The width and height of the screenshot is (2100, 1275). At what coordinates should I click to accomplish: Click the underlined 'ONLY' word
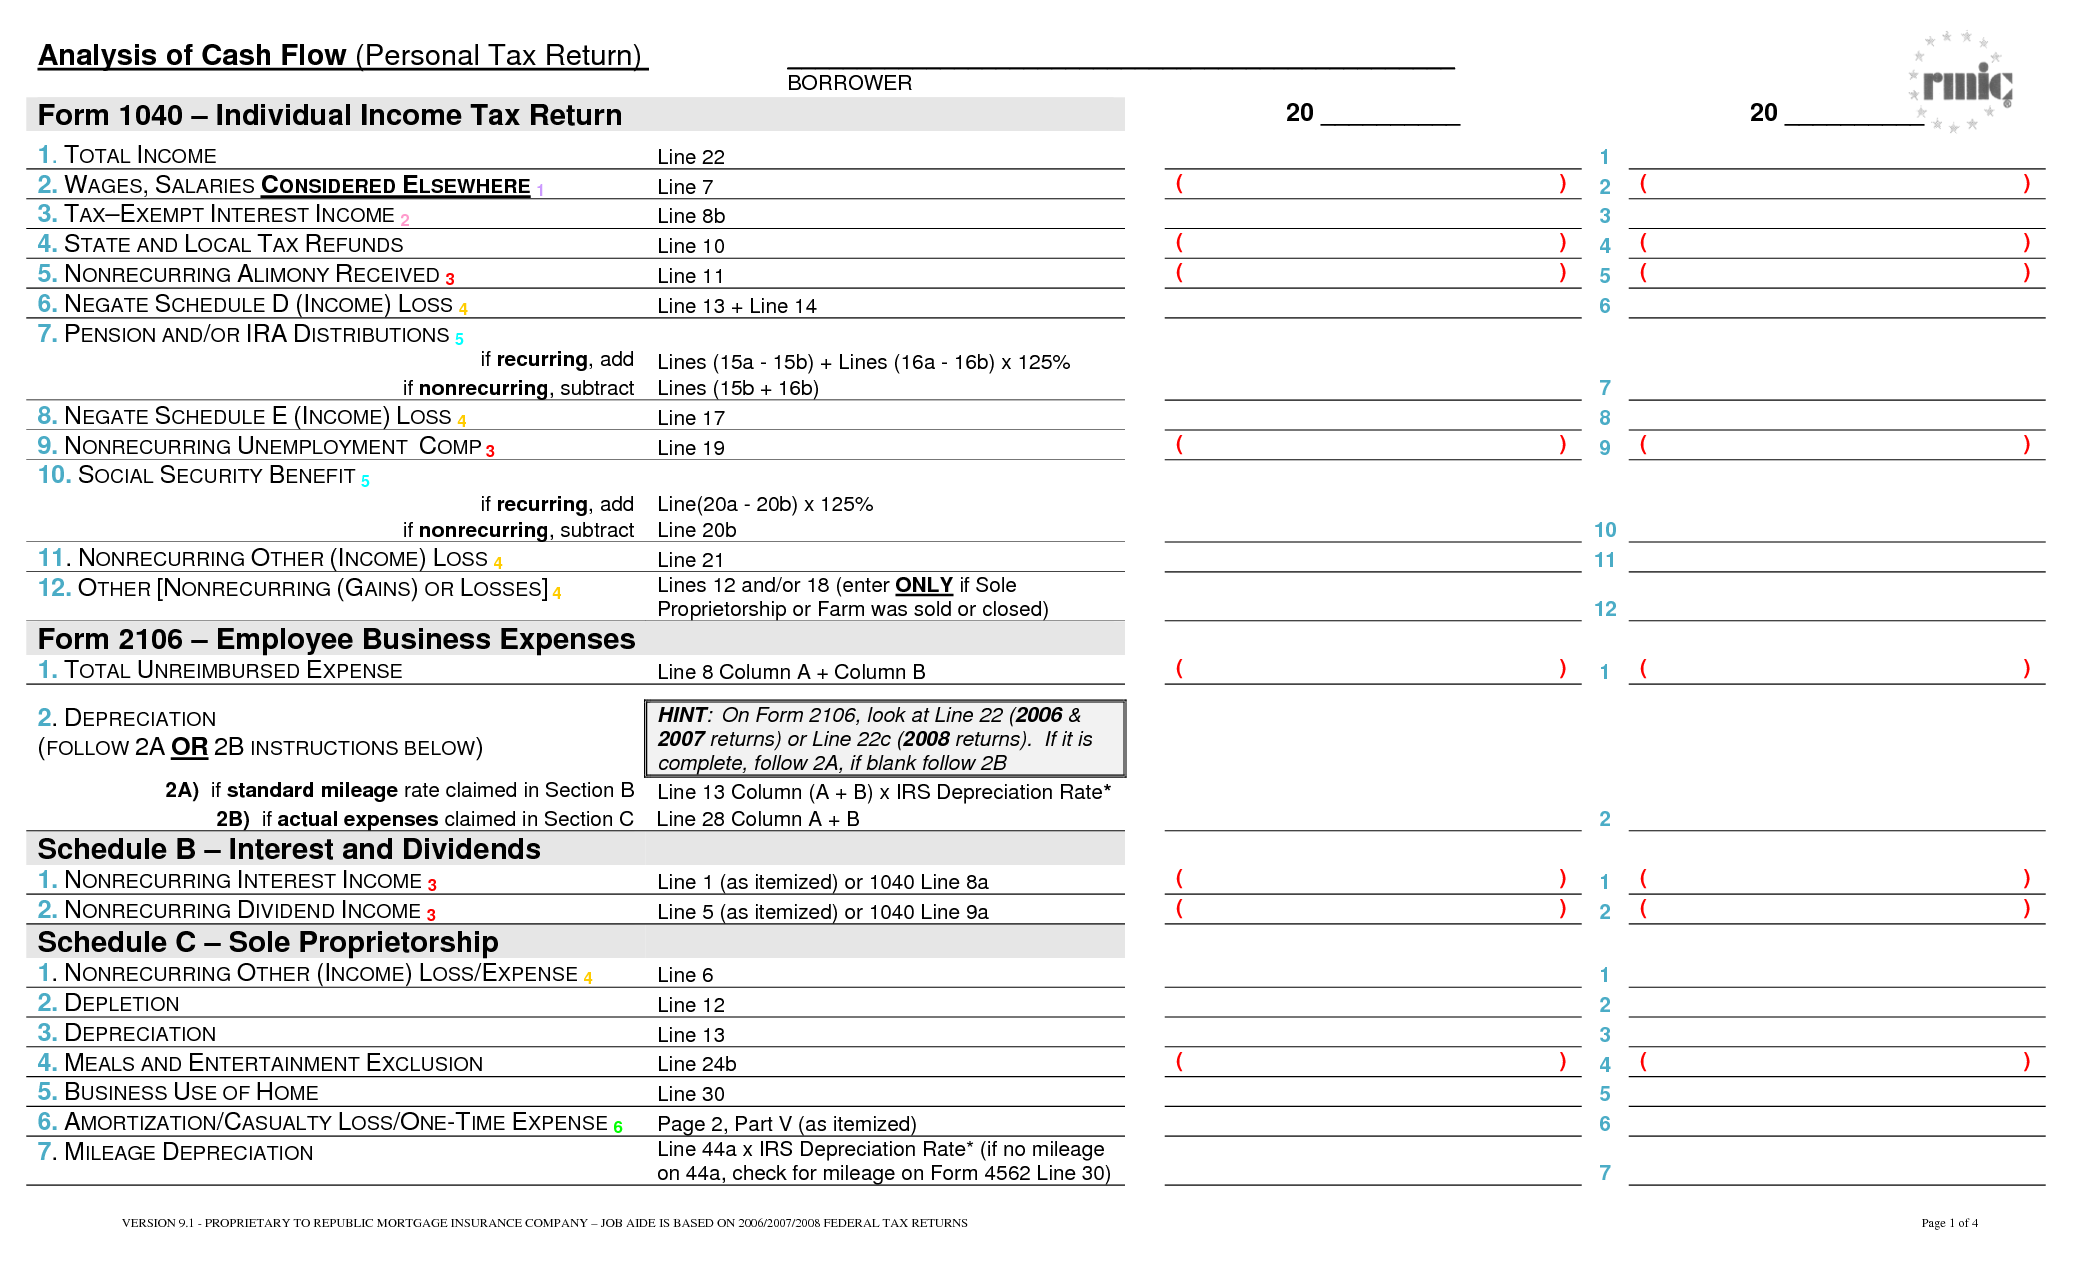(x=924, y=585)
